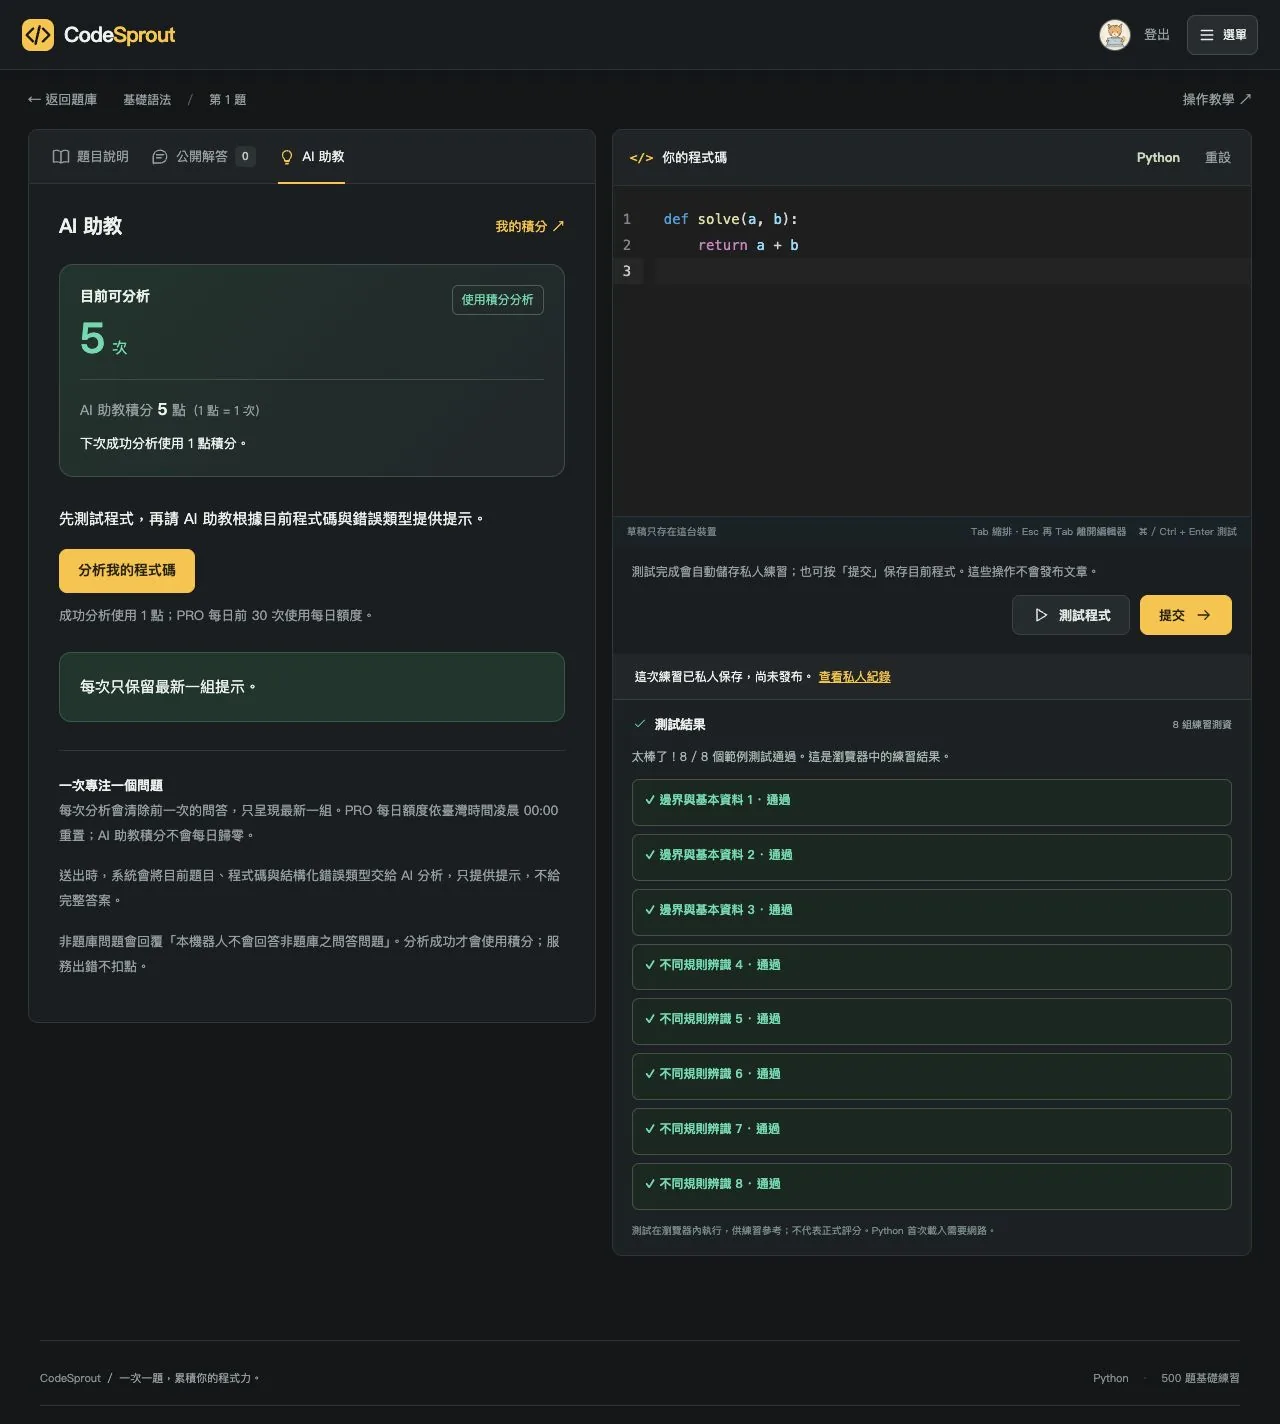Open the user avatar profile picture
The width and height of the screenshot is (1280, 1424).
[x=1115, y=35]
